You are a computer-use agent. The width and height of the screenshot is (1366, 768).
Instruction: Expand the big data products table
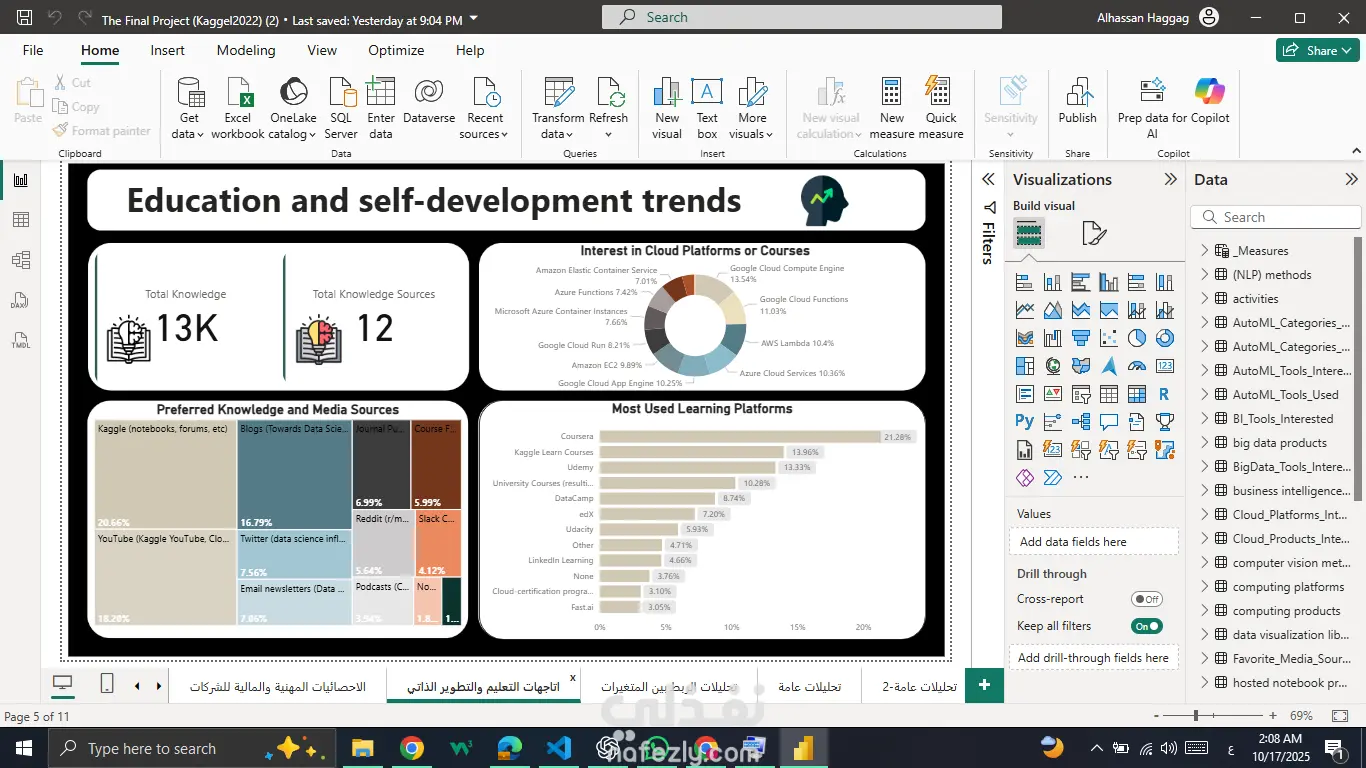[1205, 443]
